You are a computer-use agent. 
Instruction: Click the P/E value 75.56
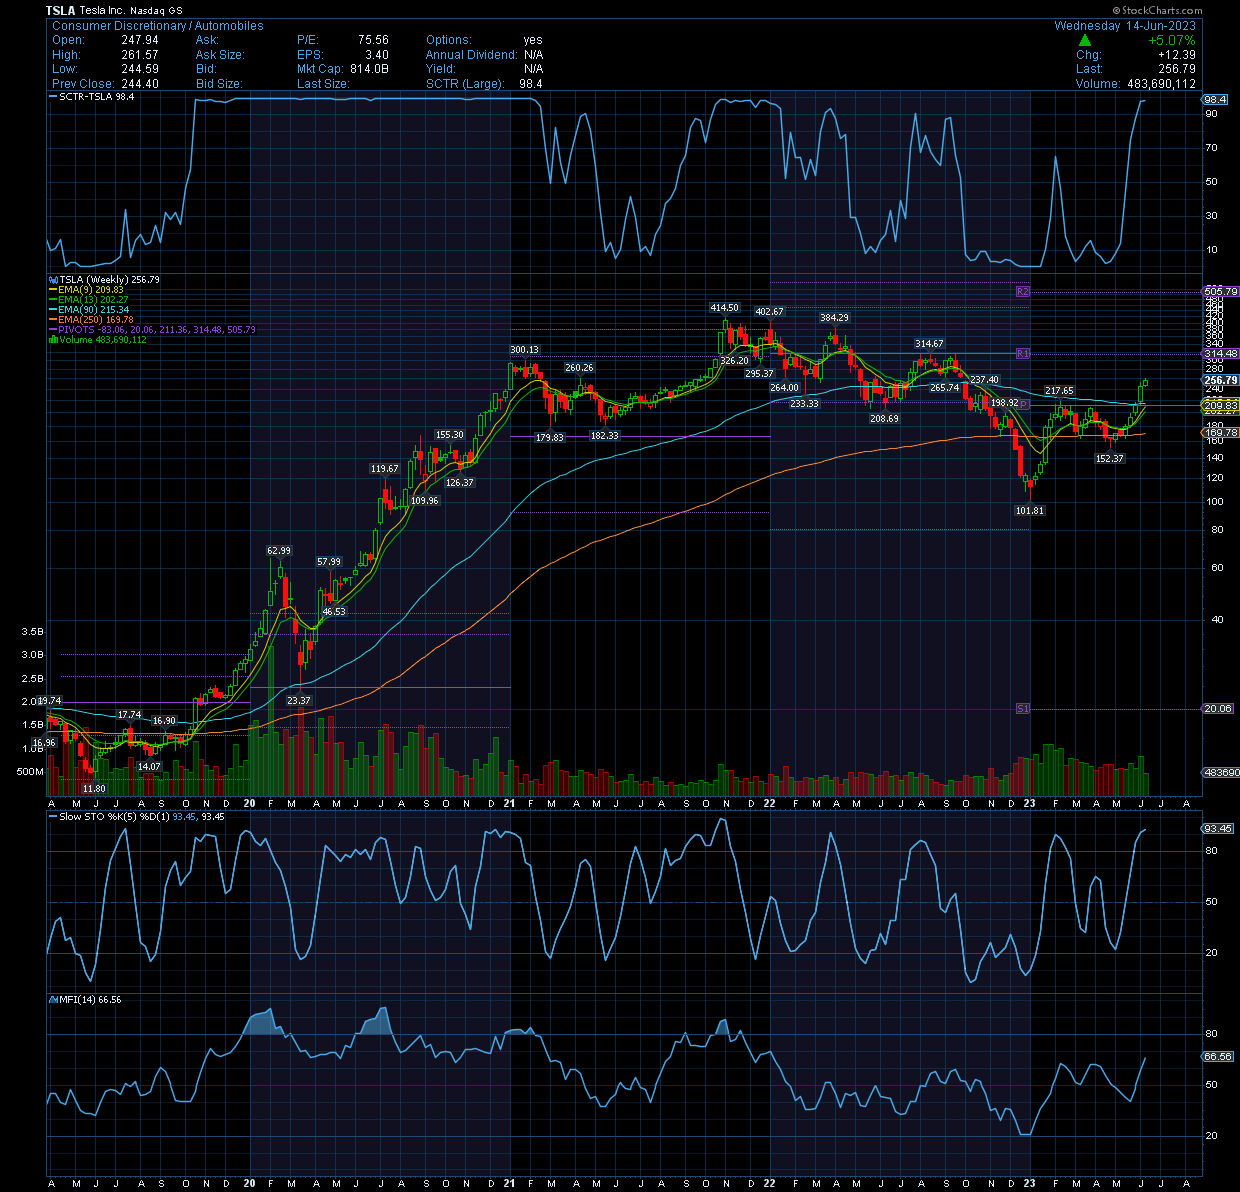pyautogui.click(x=373, y=40)
